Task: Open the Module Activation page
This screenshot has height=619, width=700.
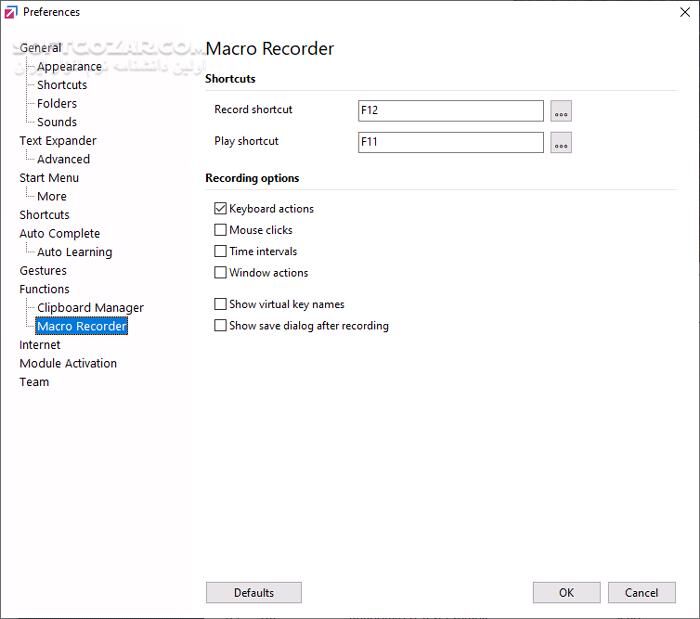Action: [68, 364]
